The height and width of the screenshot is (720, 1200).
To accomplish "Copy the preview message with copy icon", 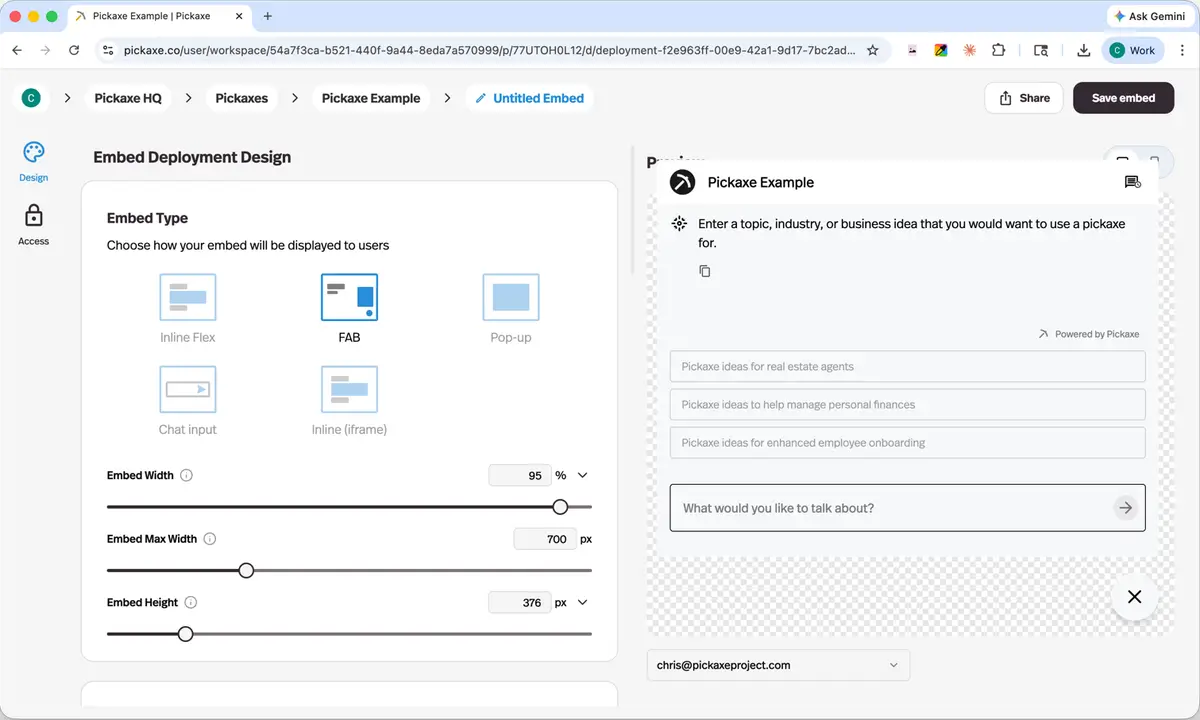I will click(705, 271).
